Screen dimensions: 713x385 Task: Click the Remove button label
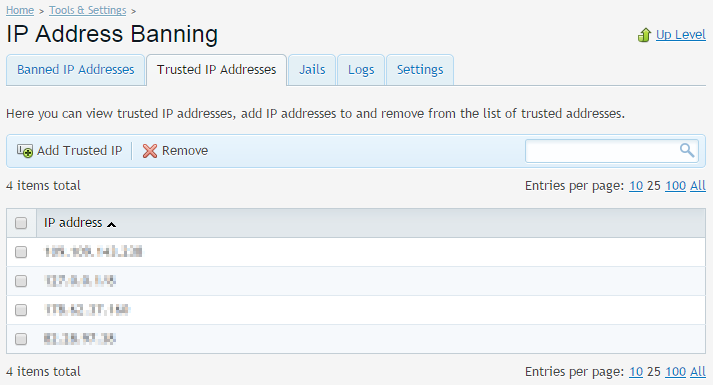(x=185, y=151)
